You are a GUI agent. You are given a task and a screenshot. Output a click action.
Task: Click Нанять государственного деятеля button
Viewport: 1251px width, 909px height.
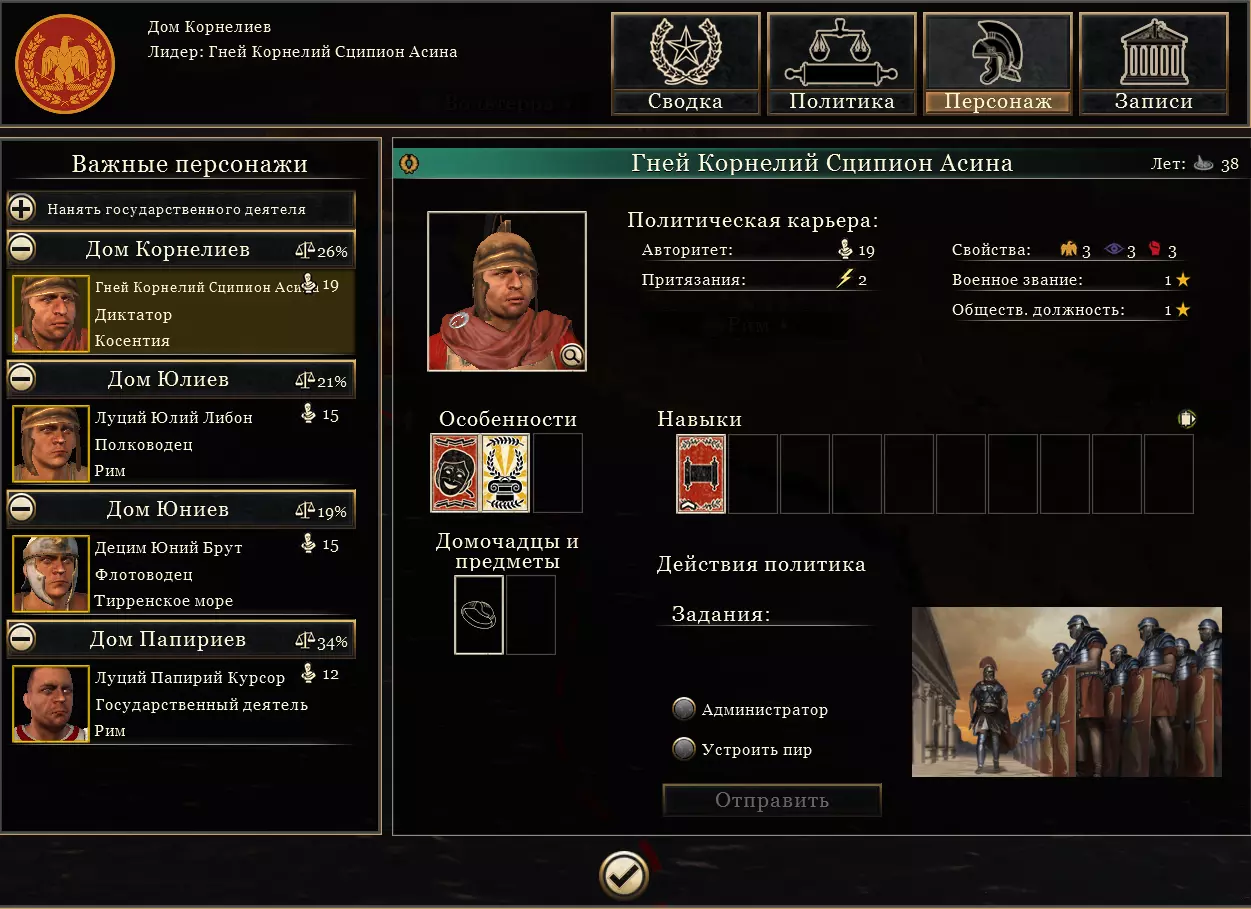pyautogui.click(x=181, y=209)
